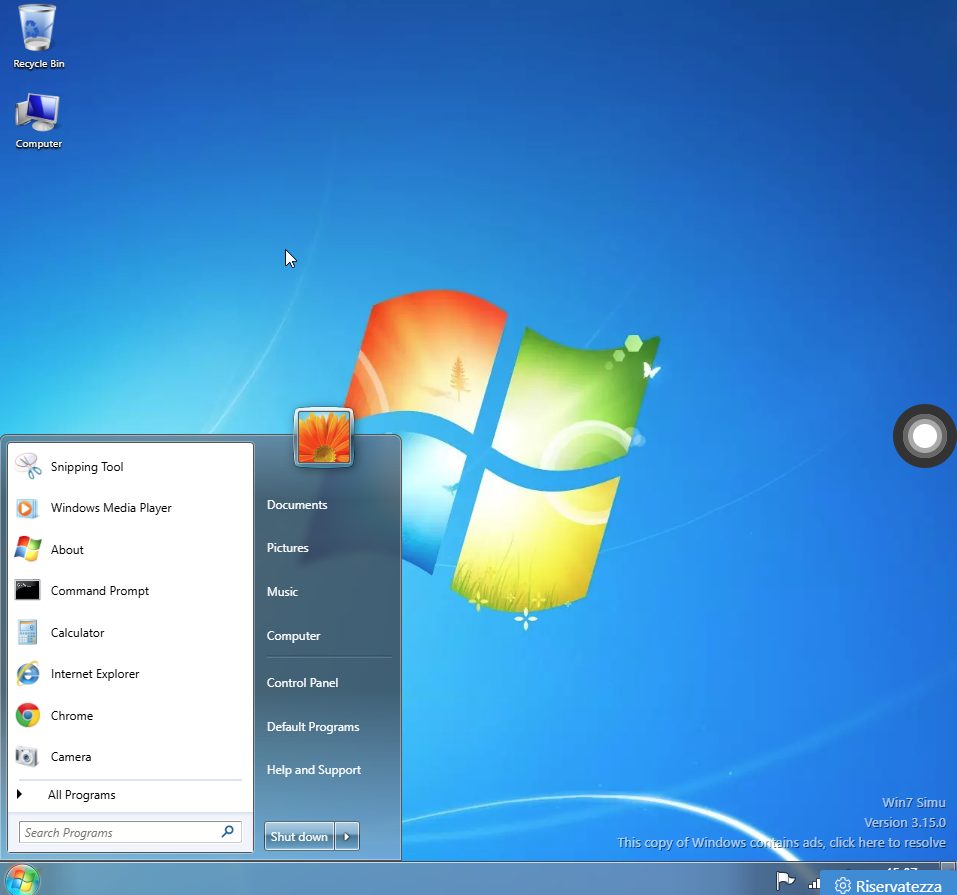Screen dimensions: 957x895
Task: Click the Action Center flag tray icon
Action: [785, 881]
